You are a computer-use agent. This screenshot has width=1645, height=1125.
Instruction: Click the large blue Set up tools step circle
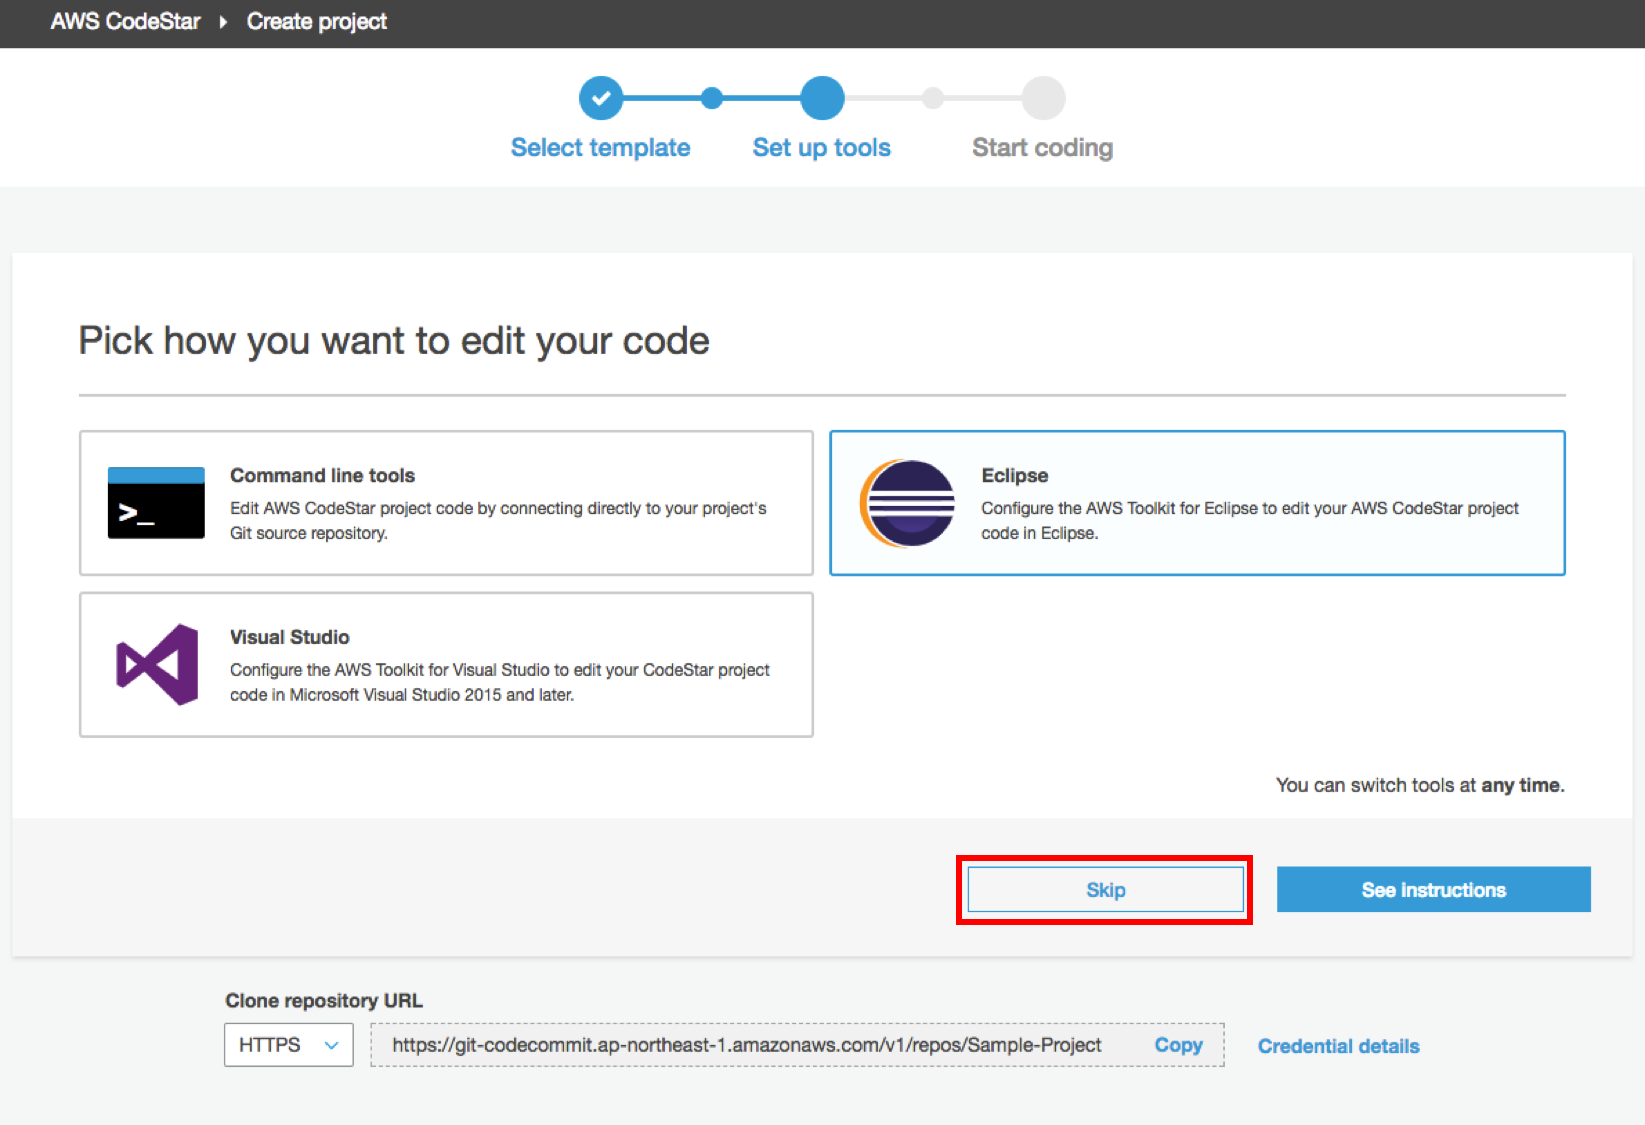822,98
